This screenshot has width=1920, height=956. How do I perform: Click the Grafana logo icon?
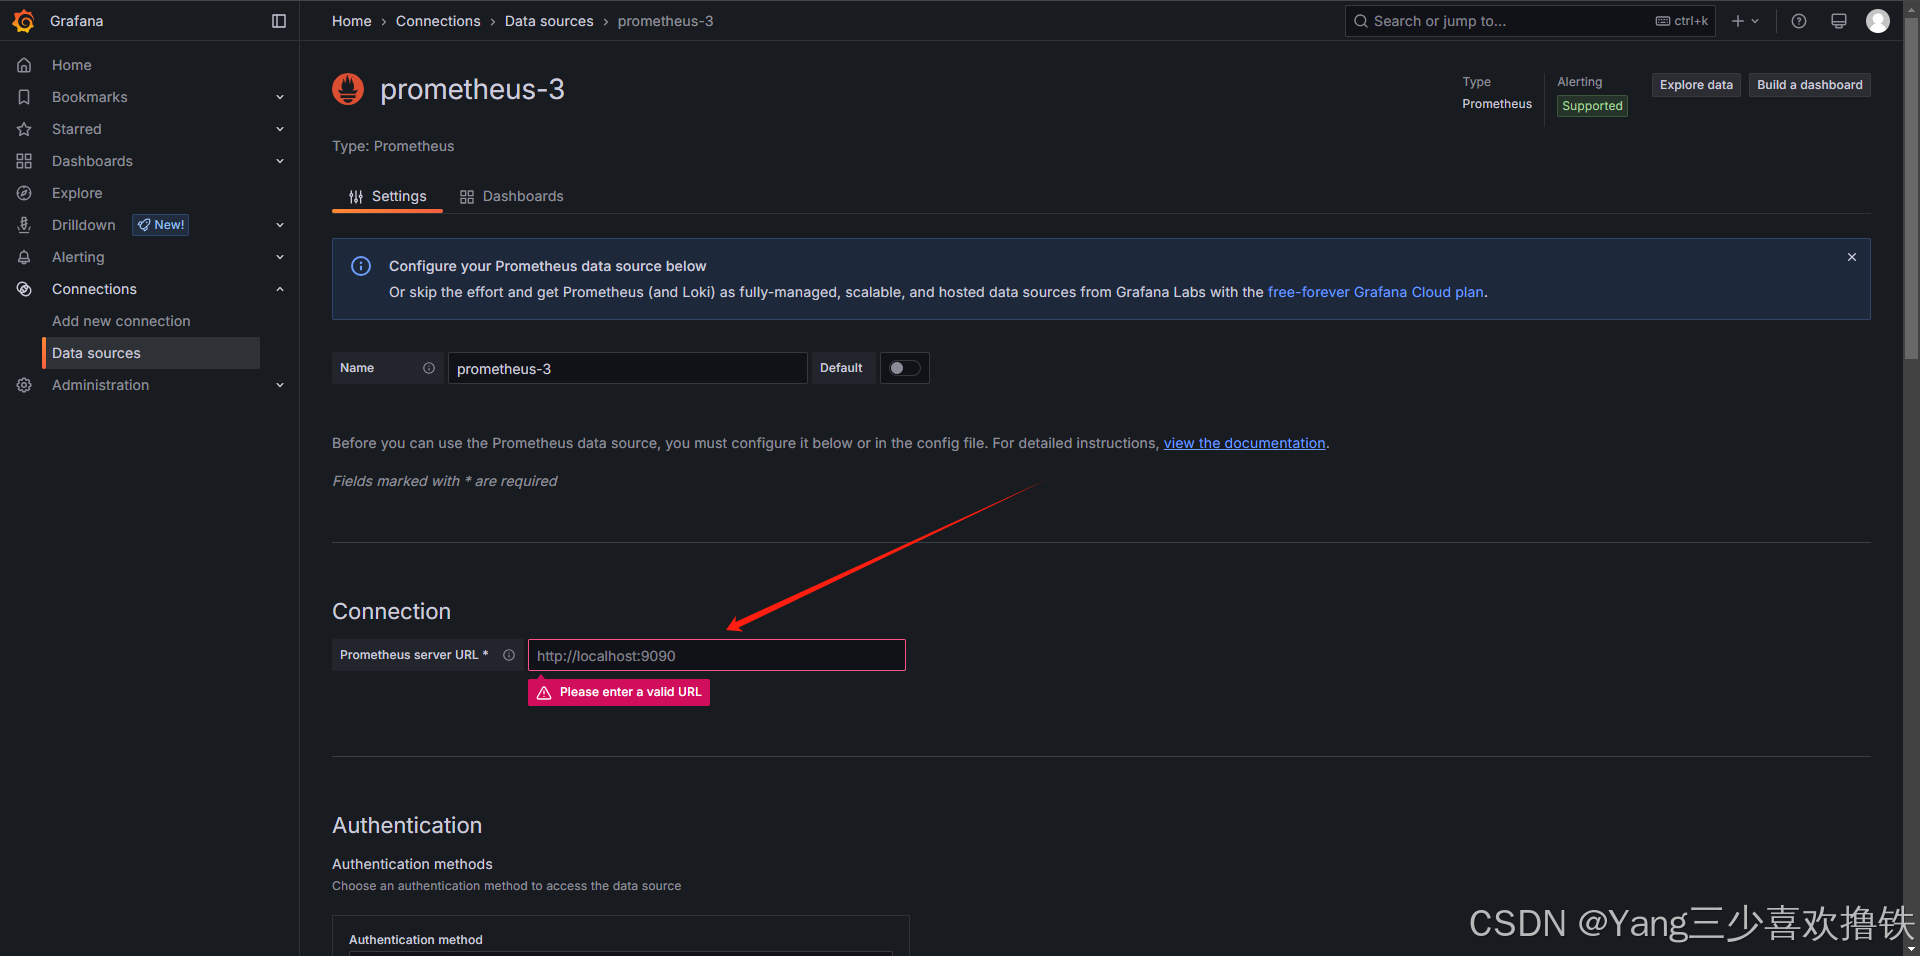click(x=24, y=21)
